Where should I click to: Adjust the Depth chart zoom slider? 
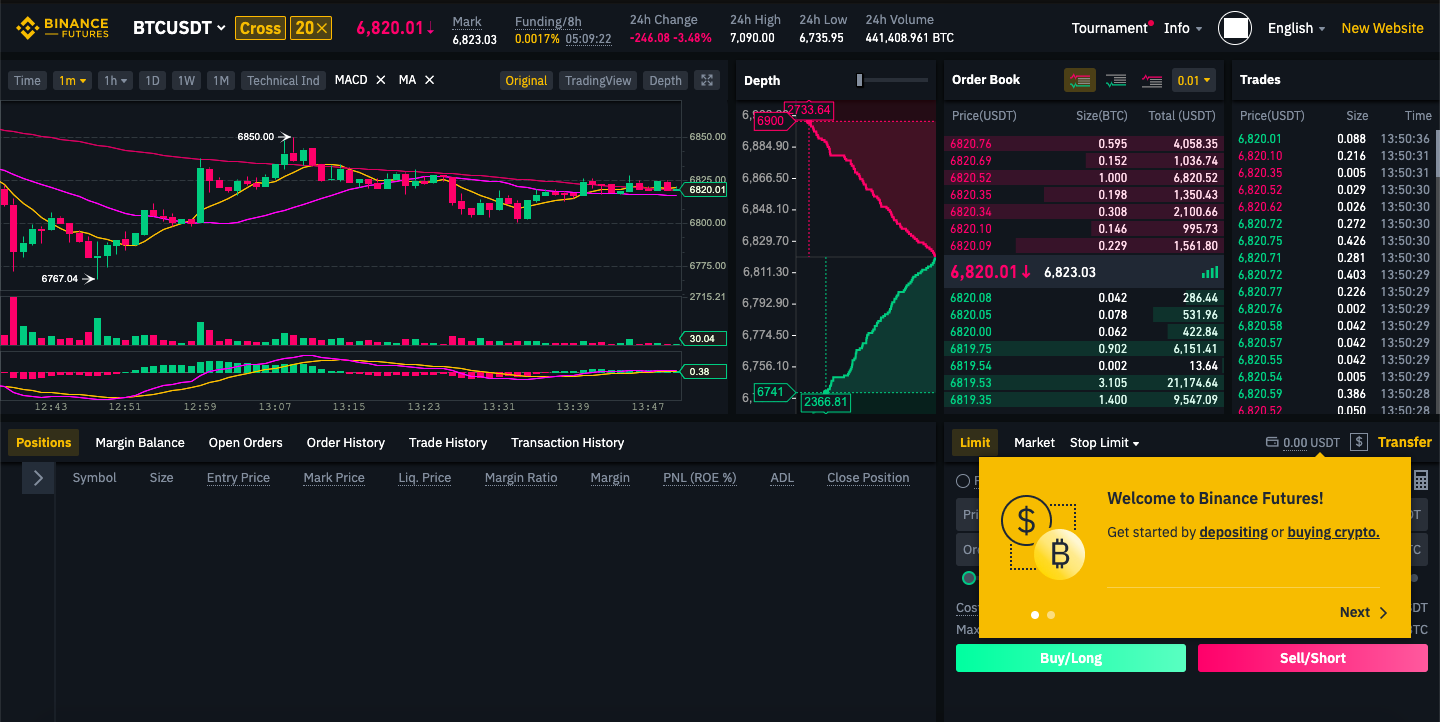click(x=860, y=80)
